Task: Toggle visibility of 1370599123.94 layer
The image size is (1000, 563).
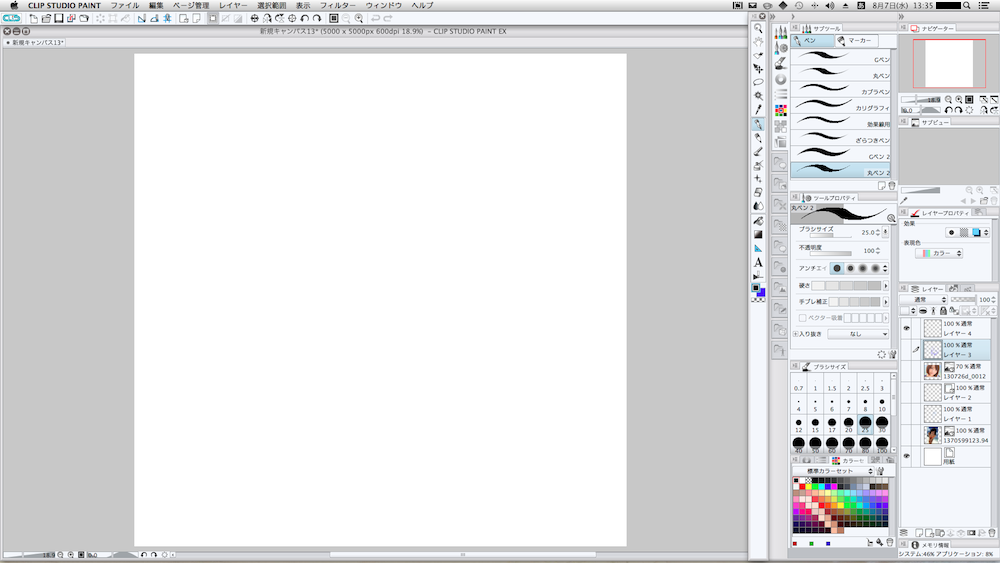Action: tap(906, 435)
